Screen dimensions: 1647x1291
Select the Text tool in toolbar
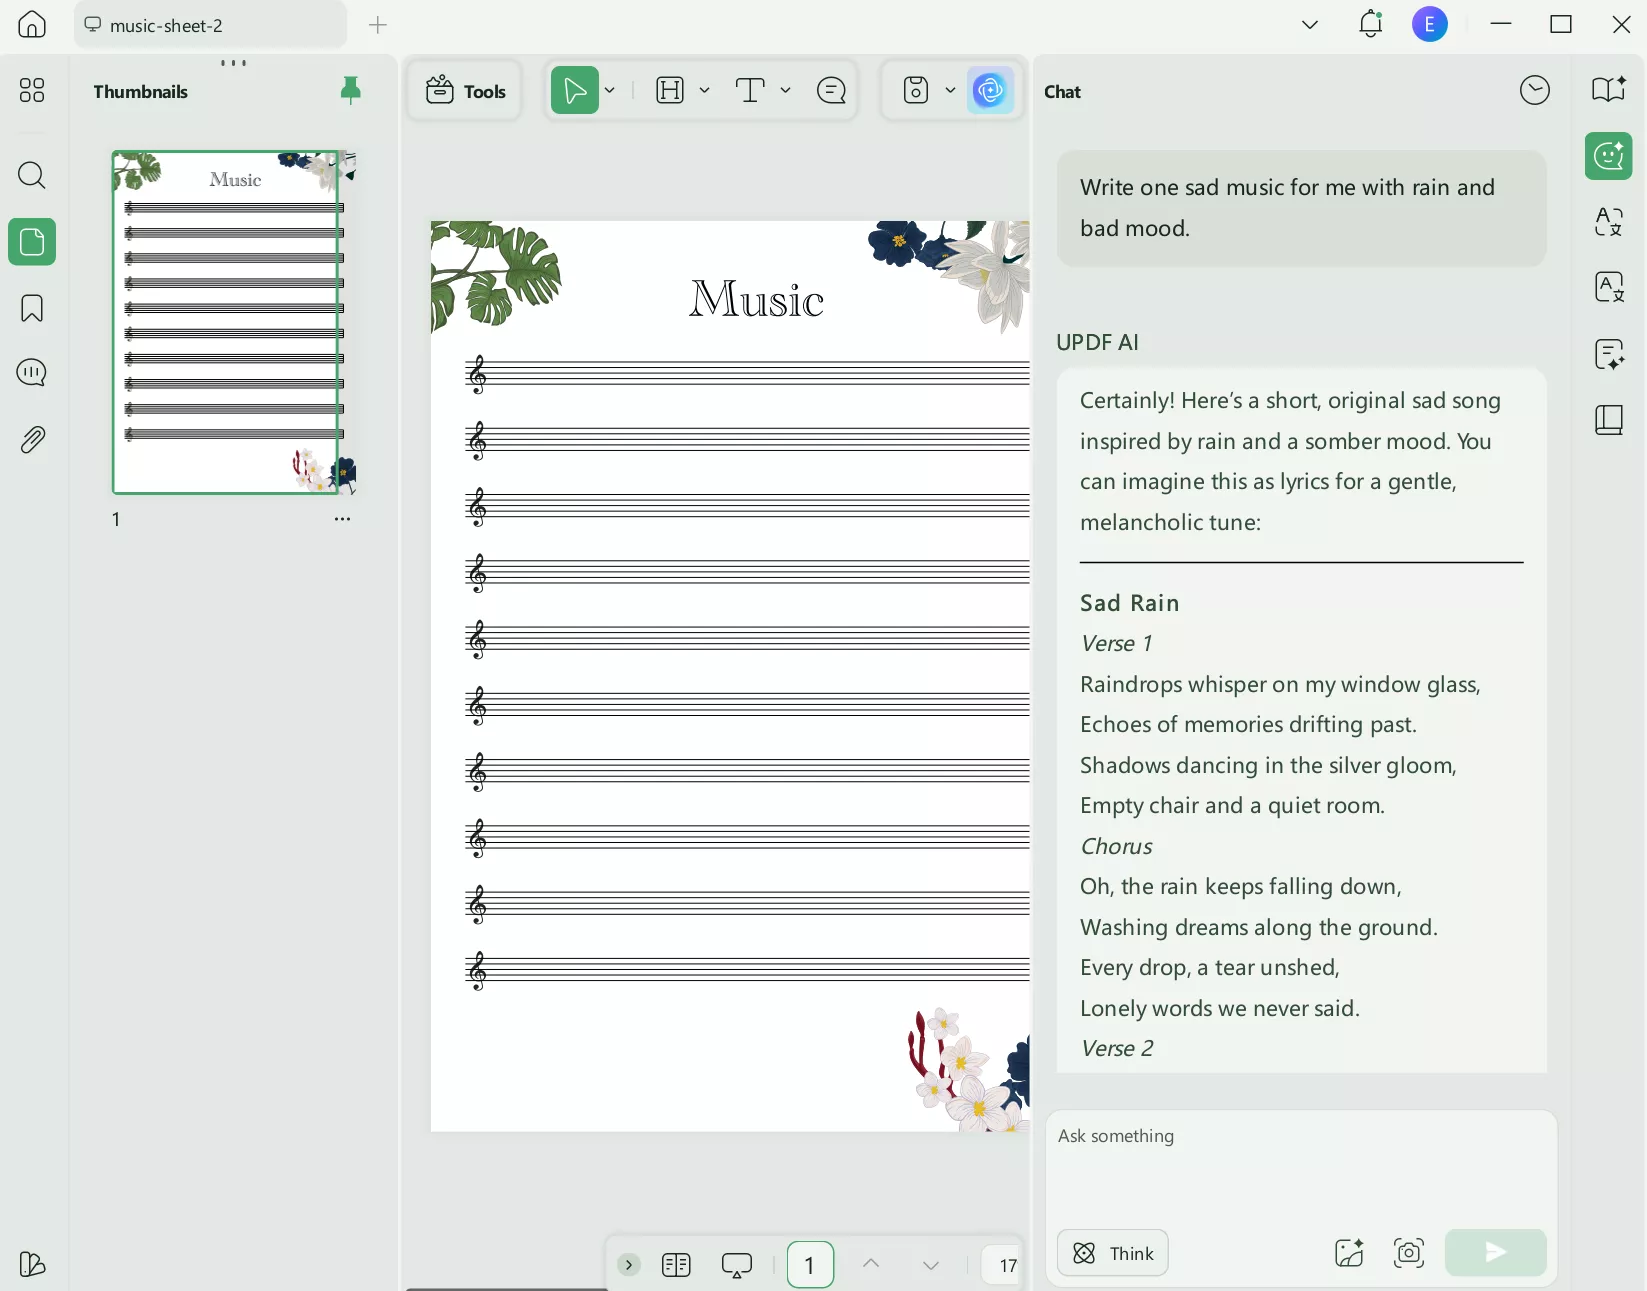coord(750,90)
